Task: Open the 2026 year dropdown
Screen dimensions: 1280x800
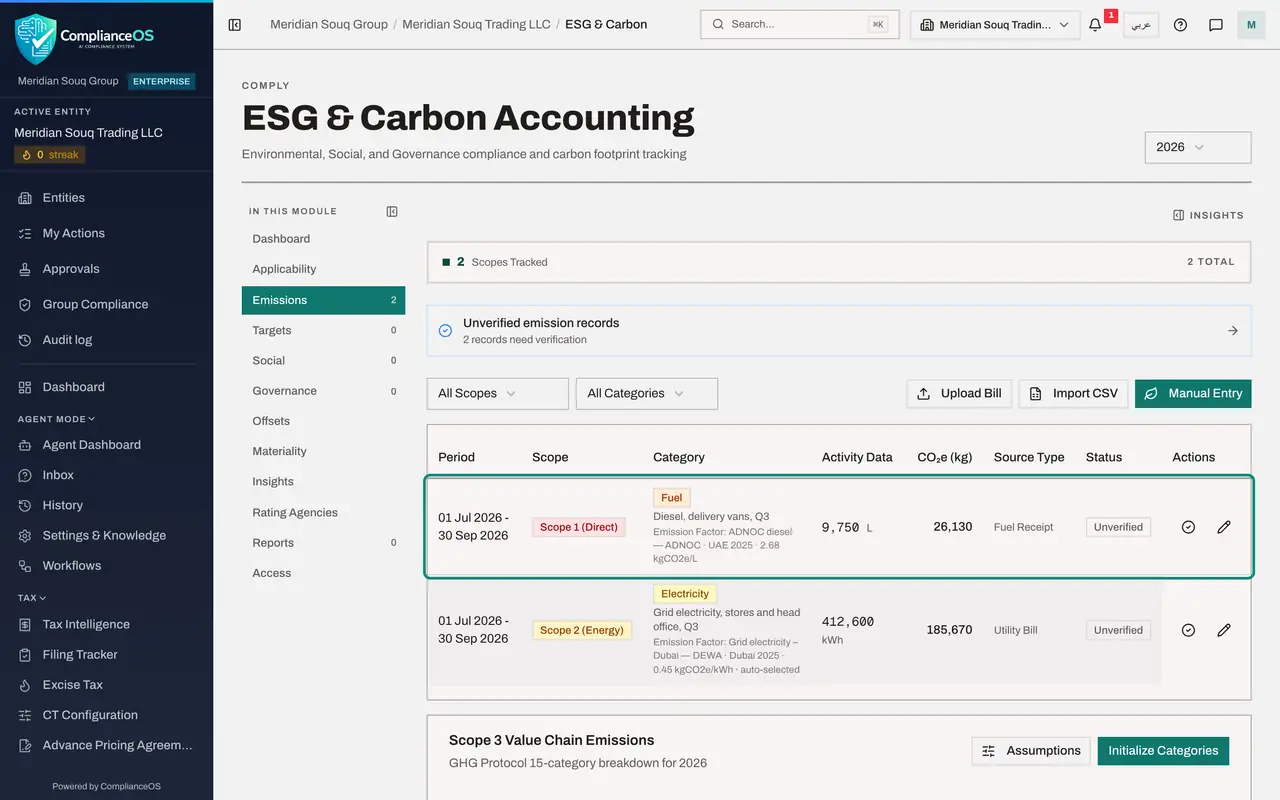Action: [1198, 147]
